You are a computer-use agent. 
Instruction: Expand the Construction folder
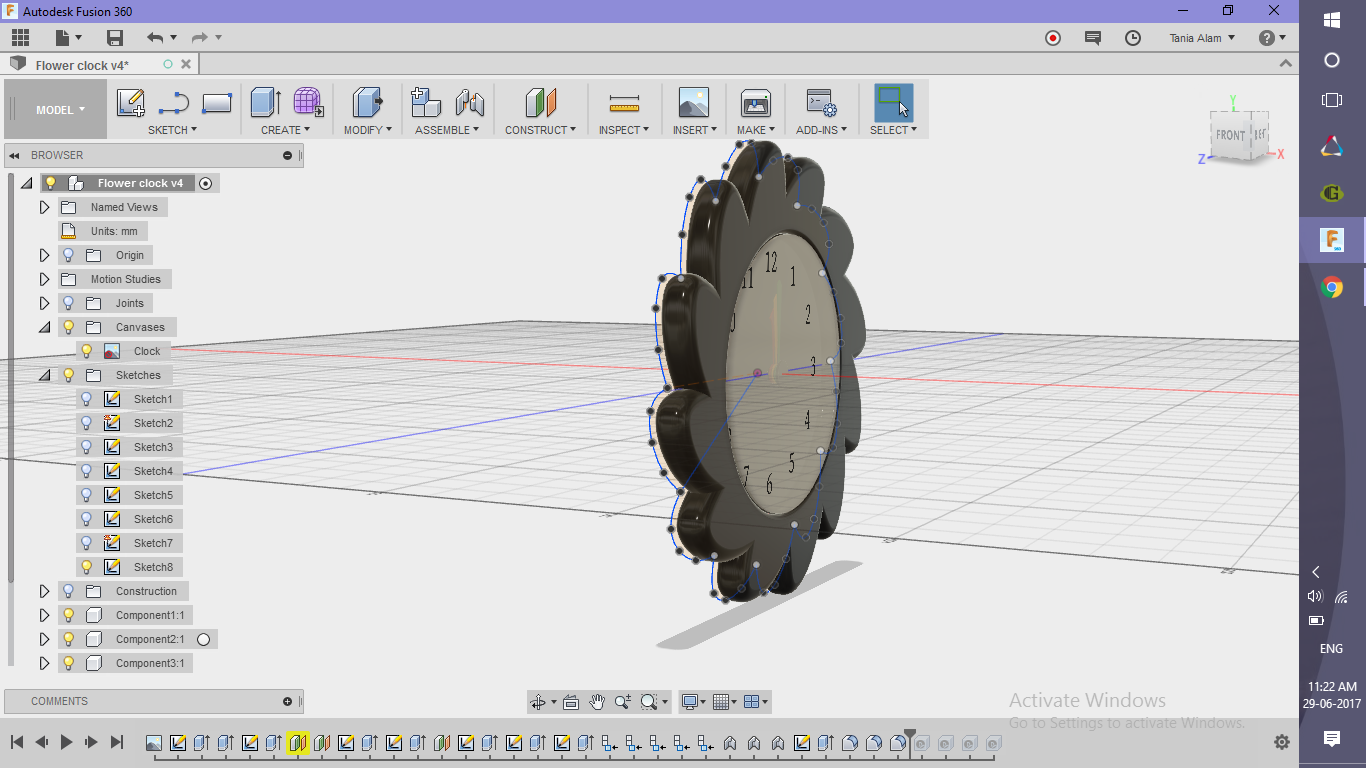pos(44,591)
